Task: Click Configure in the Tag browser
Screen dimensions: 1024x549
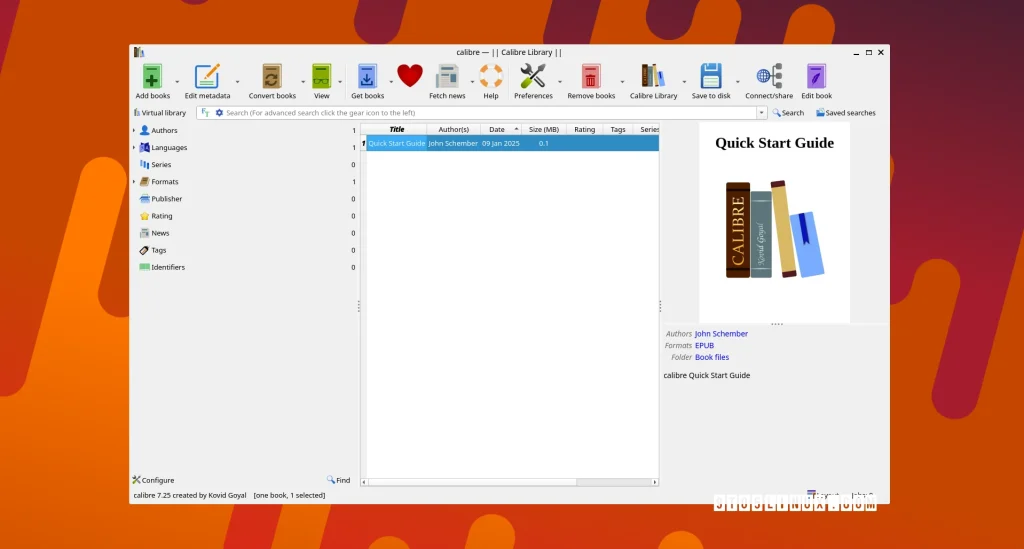Action: (153, 480)
